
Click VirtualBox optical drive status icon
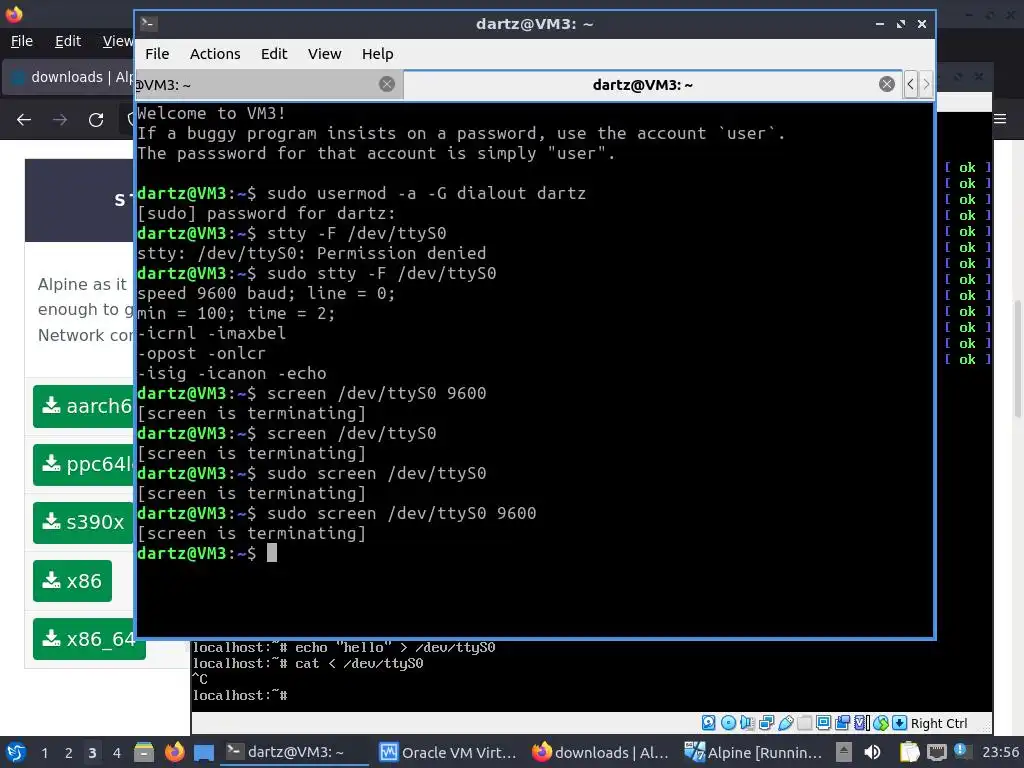coord(728,723)
